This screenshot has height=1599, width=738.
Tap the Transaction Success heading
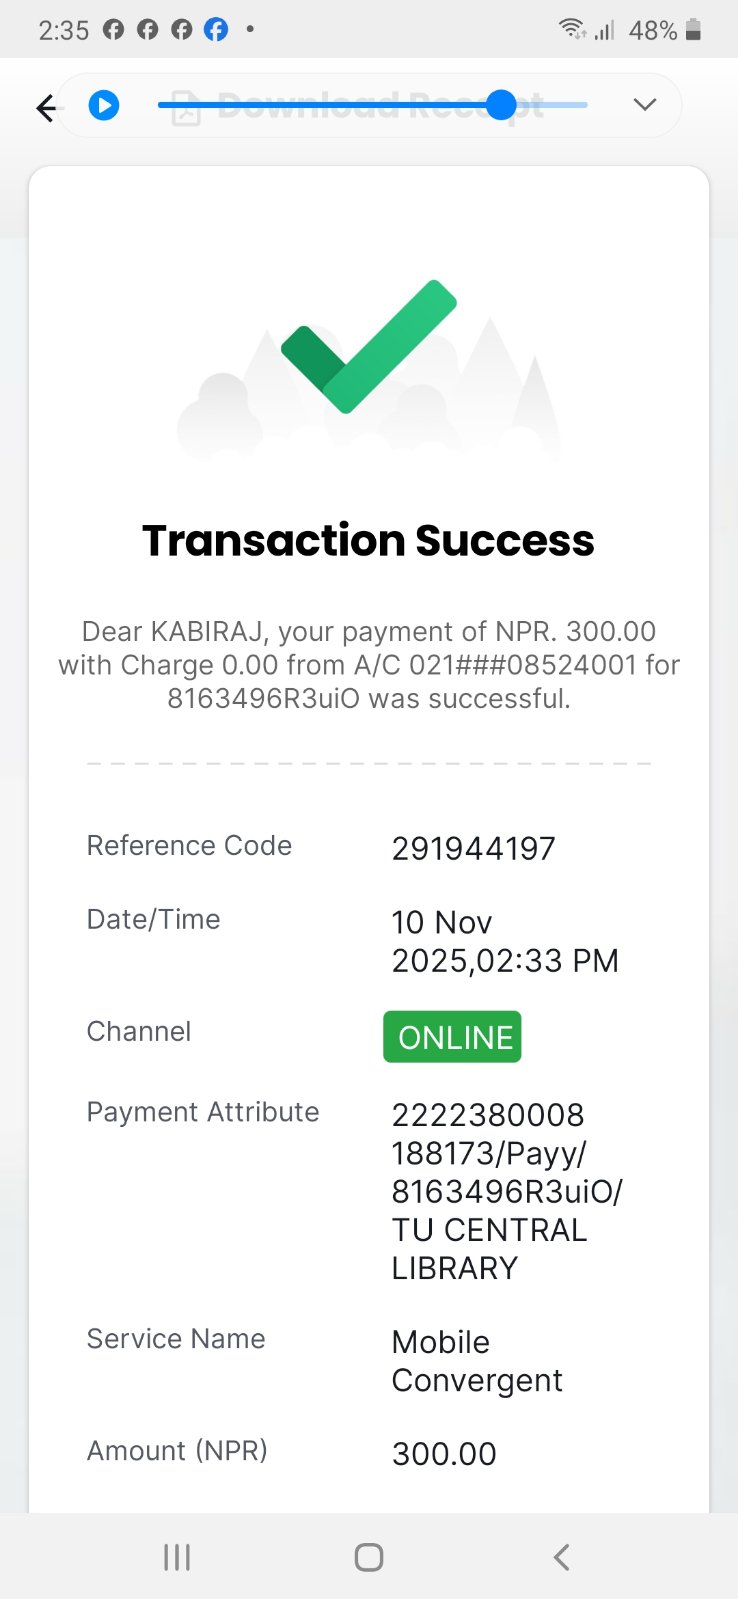[x=368, y=540]
